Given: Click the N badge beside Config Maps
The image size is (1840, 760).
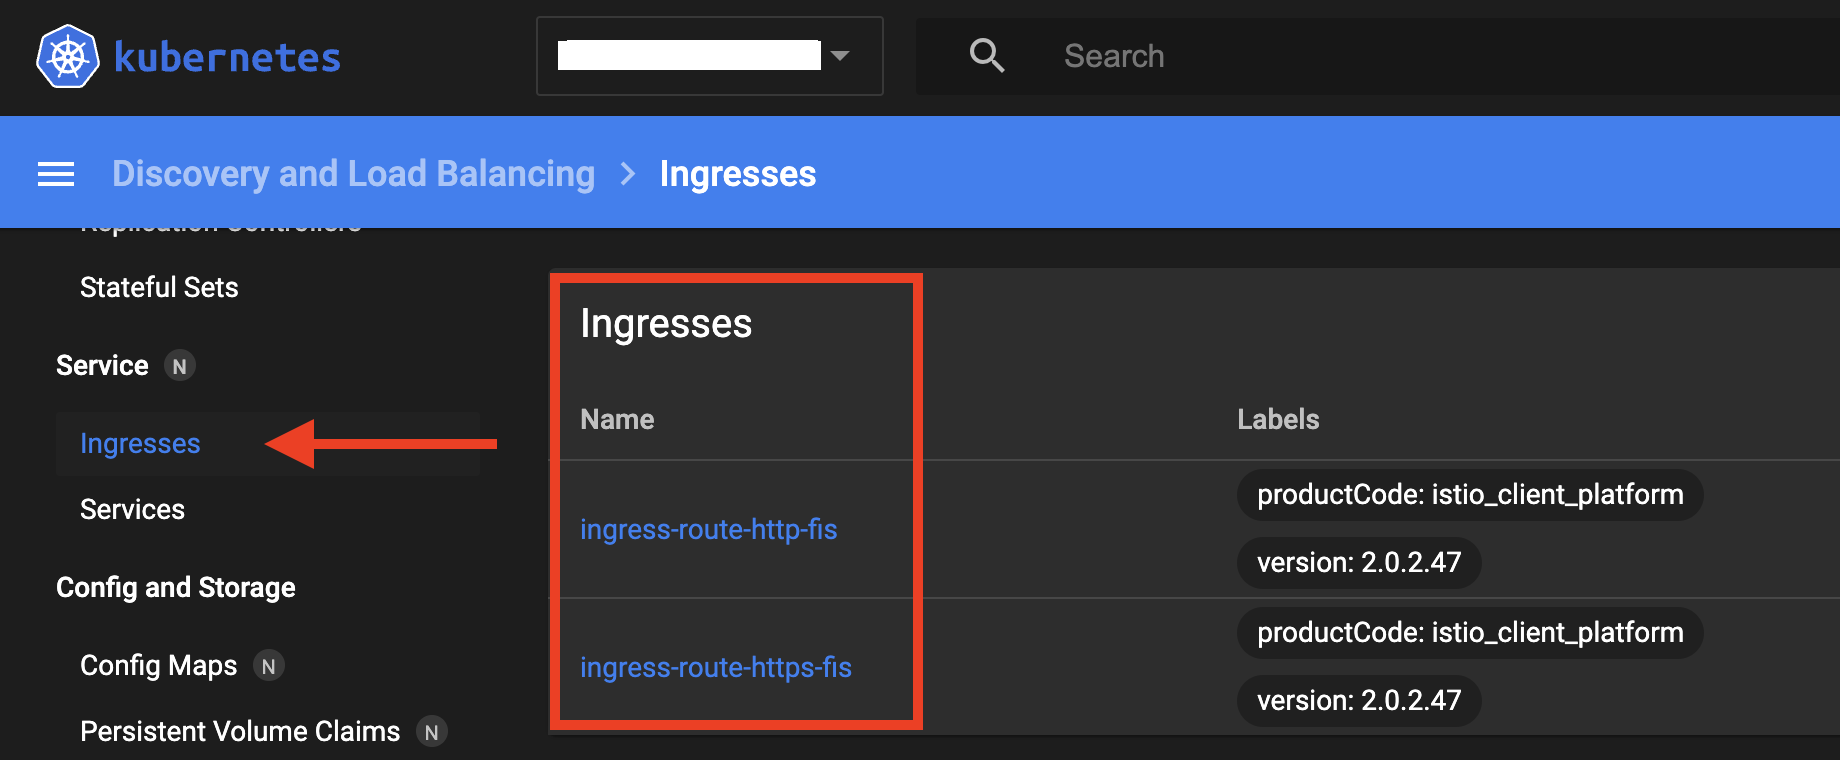Looking at the screenshot, I should pos(268,666).
